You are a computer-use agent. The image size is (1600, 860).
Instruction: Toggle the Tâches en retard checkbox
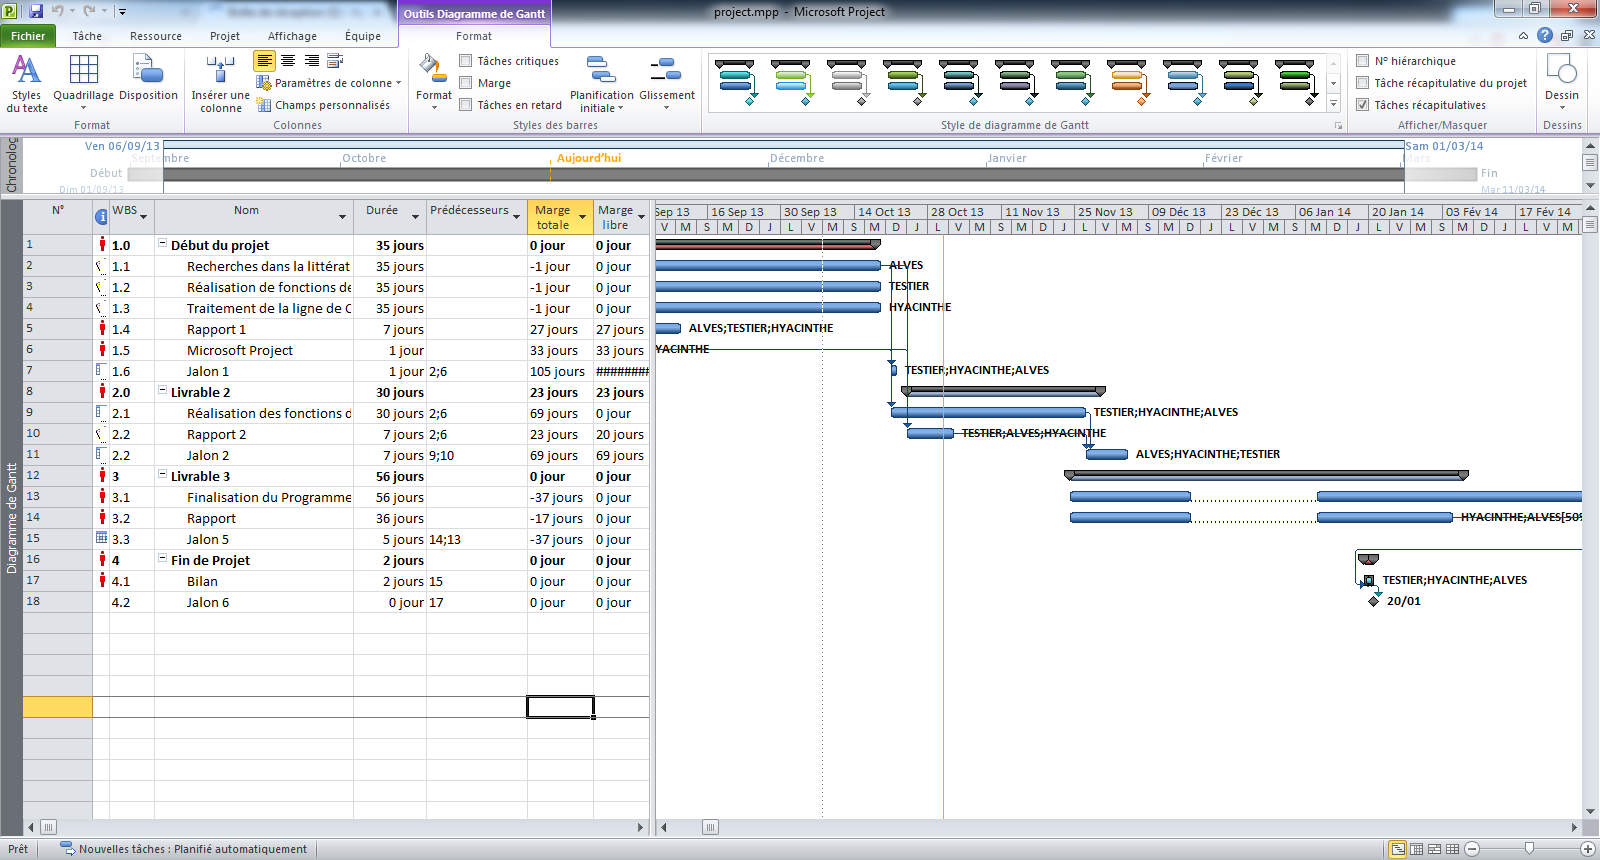(x=466, y=105)
